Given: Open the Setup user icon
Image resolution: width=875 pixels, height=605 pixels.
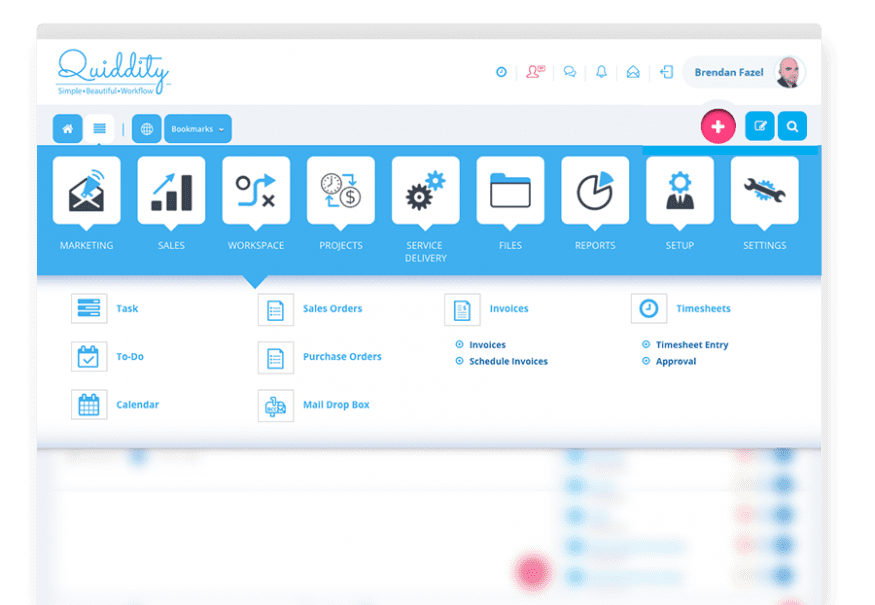Looking at the screenshot, I should [679, 190].
